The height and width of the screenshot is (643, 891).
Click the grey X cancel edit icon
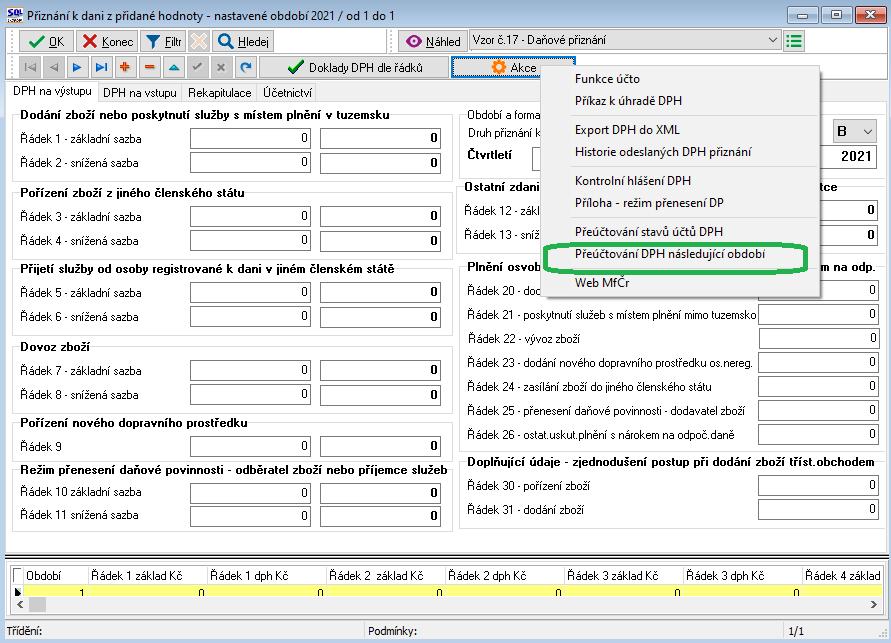[221, 68]
